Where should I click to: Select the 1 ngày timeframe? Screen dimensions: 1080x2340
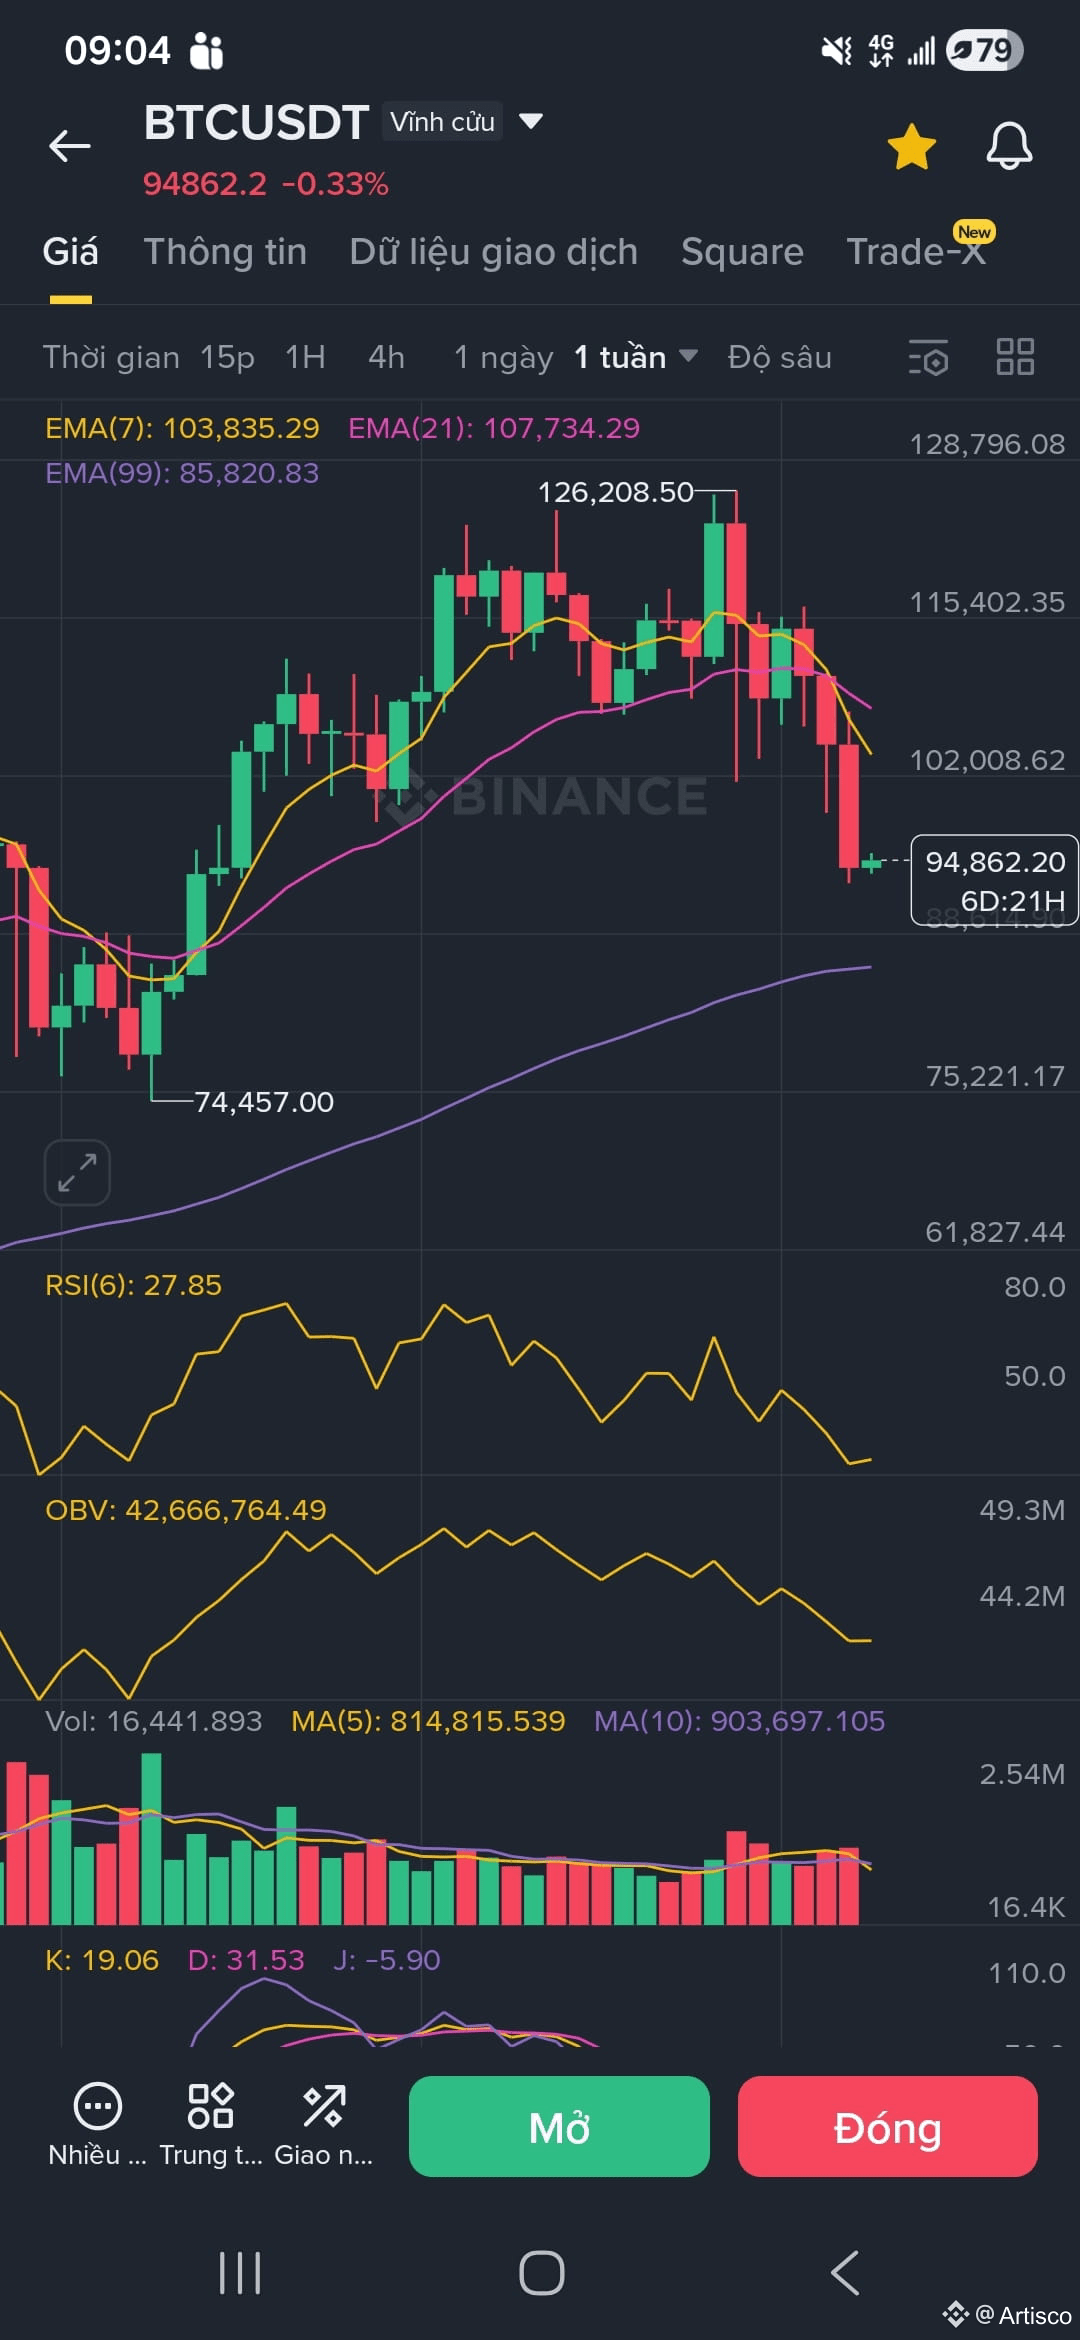(503, 357)
